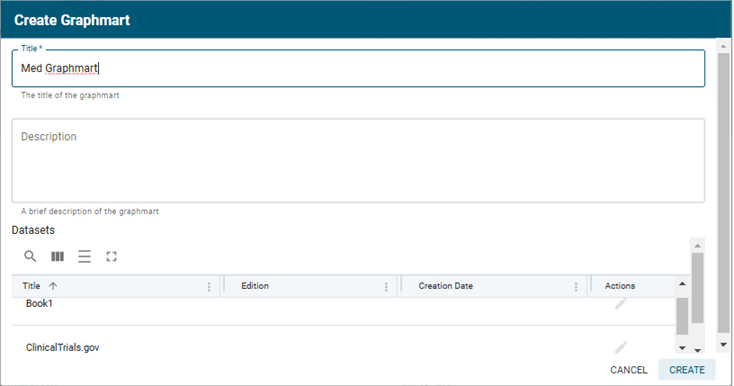Image resolution: width=734 pixels, height=386 pixels.
Task: Toggle sort arrow on Title column
Action: point(53,286)
